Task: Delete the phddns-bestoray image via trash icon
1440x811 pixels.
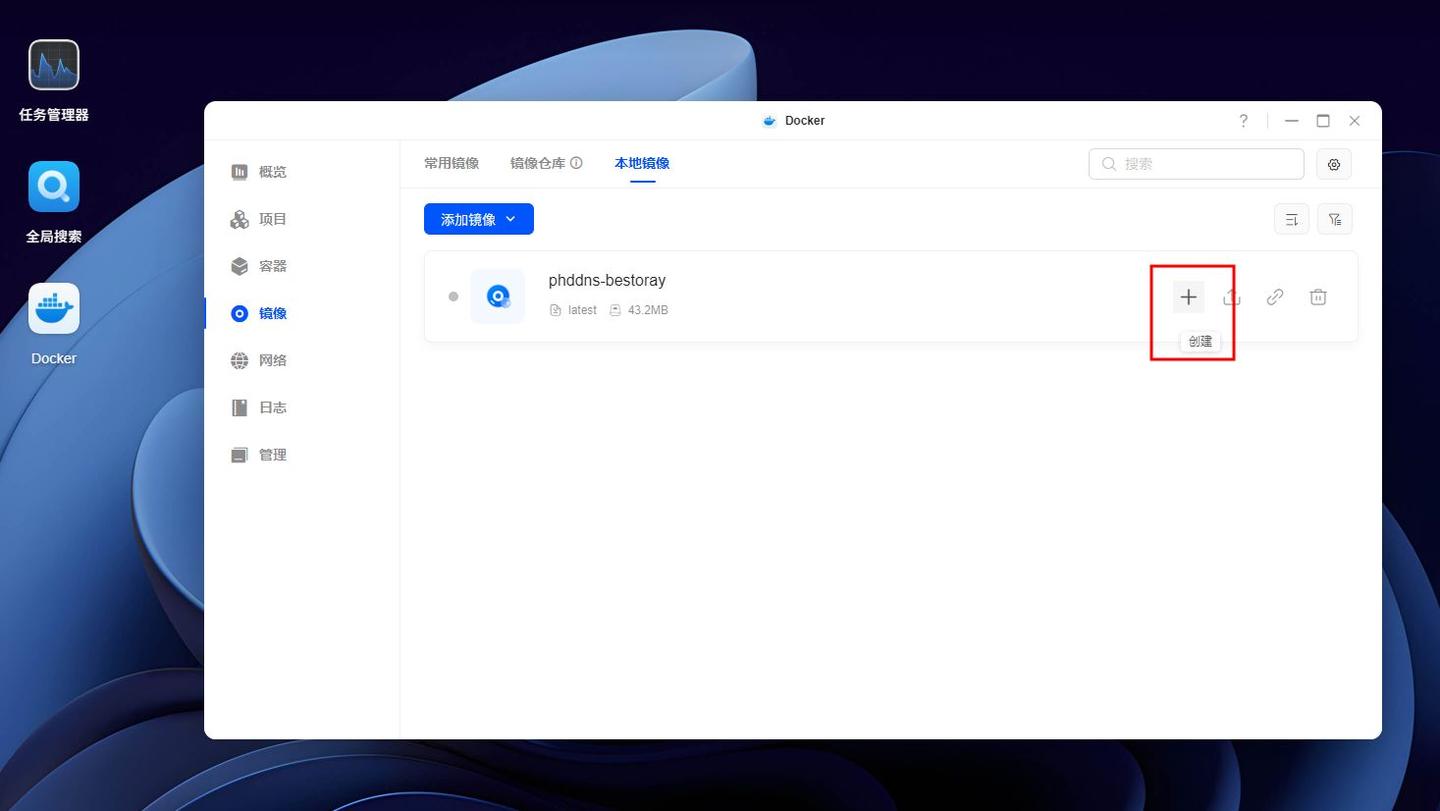Action: click(x=1318, y=297)
